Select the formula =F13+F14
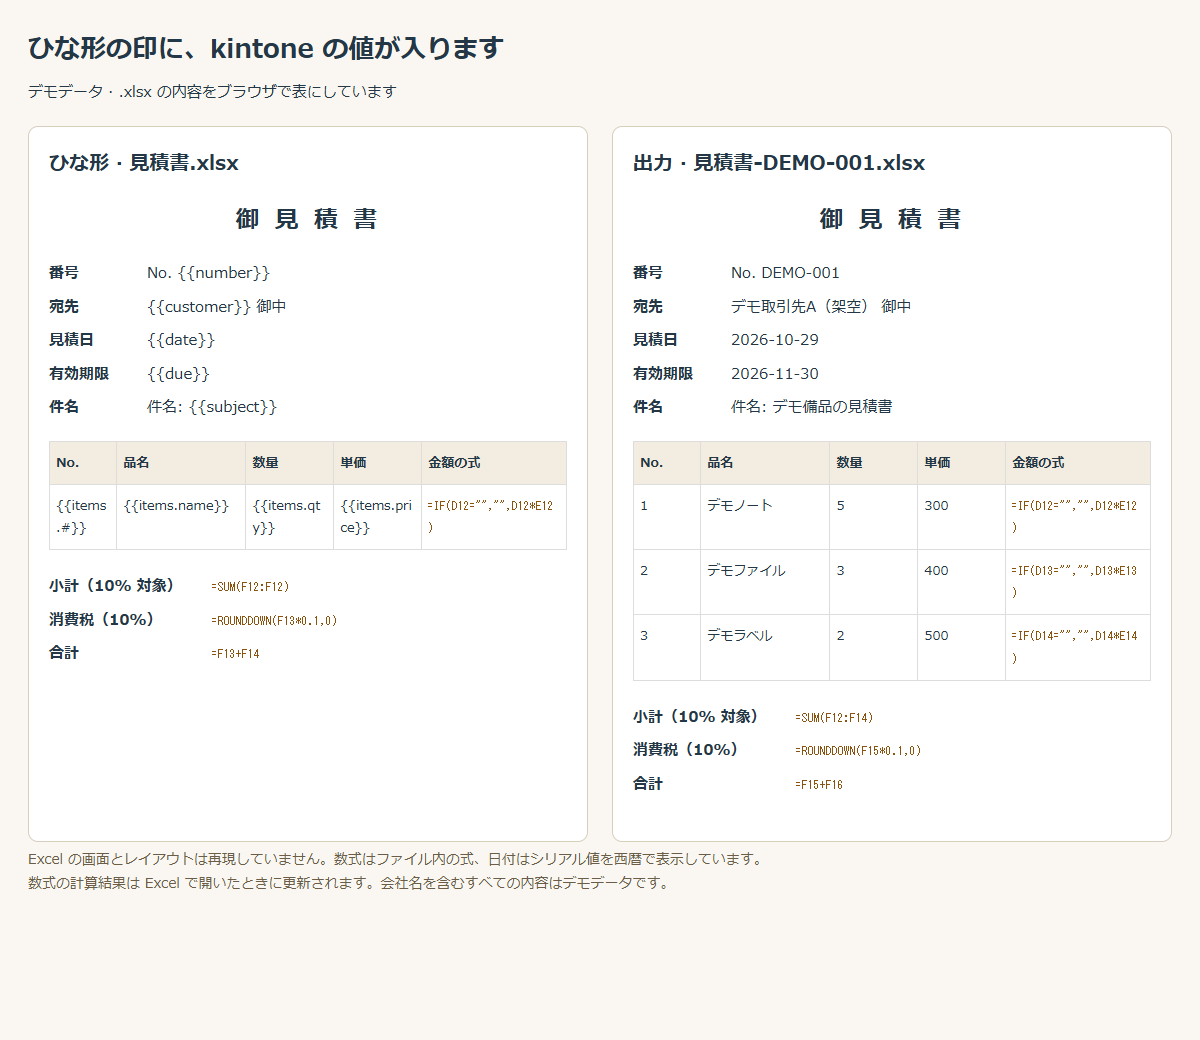 click(235, 654)
